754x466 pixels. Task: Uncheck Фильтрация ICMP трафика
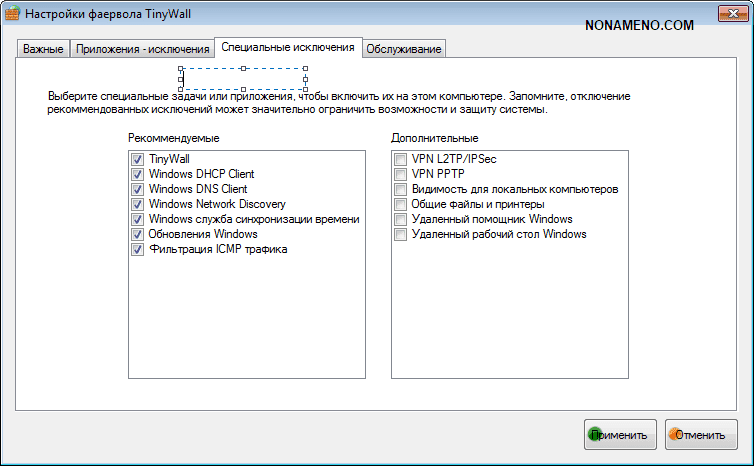137,250
